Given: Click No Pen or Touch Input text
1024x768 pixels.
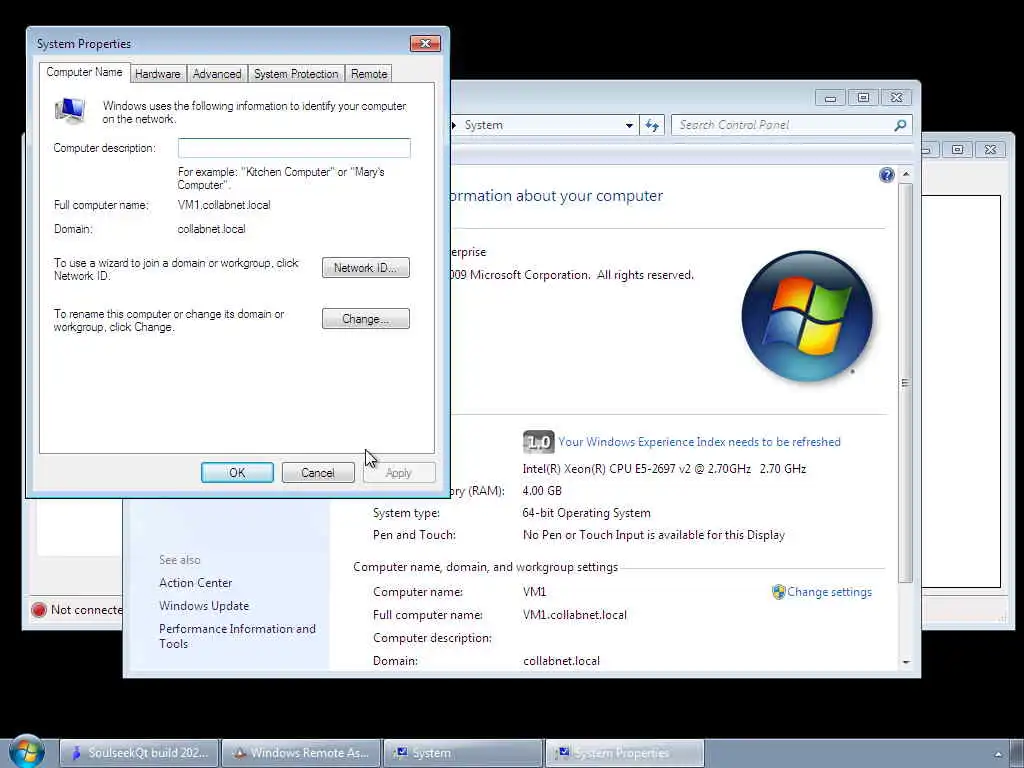Looking at the screenshot, I should point(654,535).
